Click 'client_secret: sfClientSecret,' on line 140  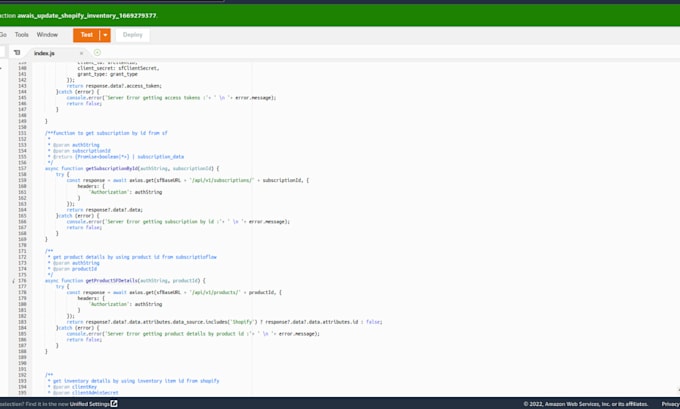click(118, 68)
